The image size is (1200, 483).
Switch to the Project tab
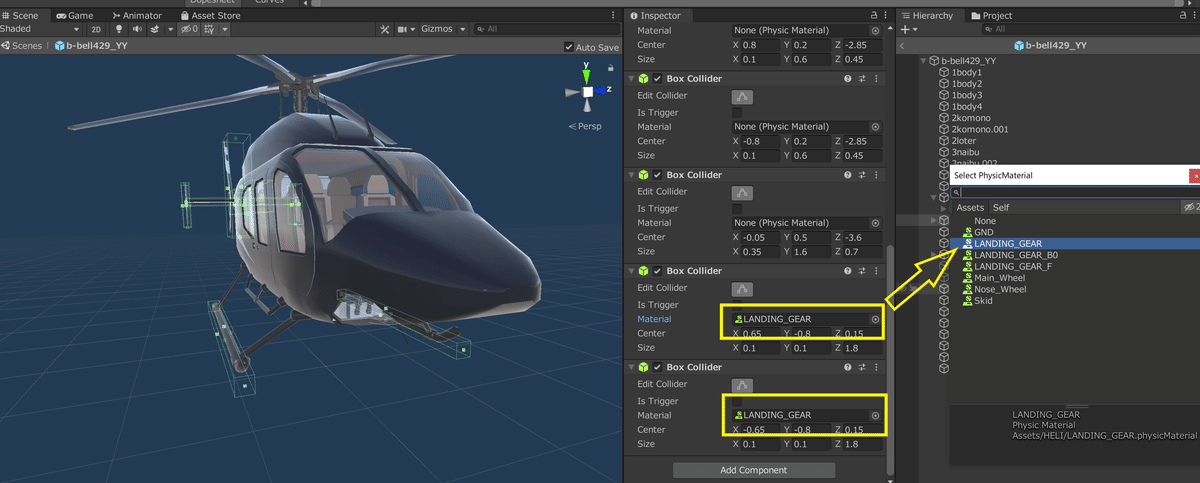coord(990,16)
